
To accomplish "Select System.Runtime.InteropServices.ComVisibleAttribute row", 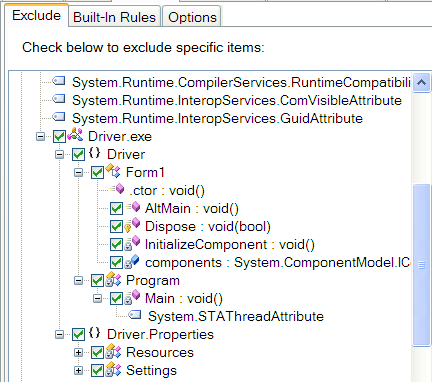I will (237, 100).
